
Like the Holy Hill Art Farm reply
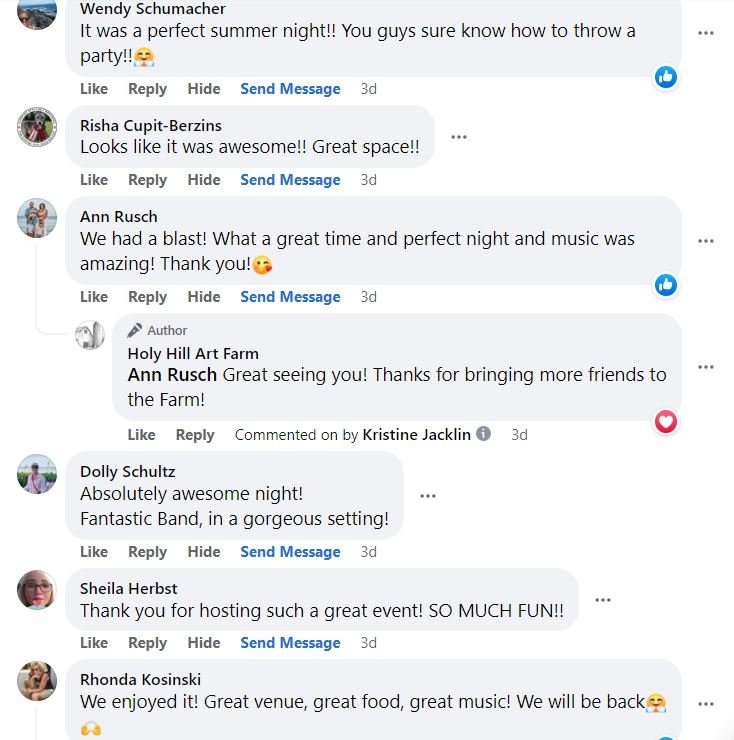point(141,435)
